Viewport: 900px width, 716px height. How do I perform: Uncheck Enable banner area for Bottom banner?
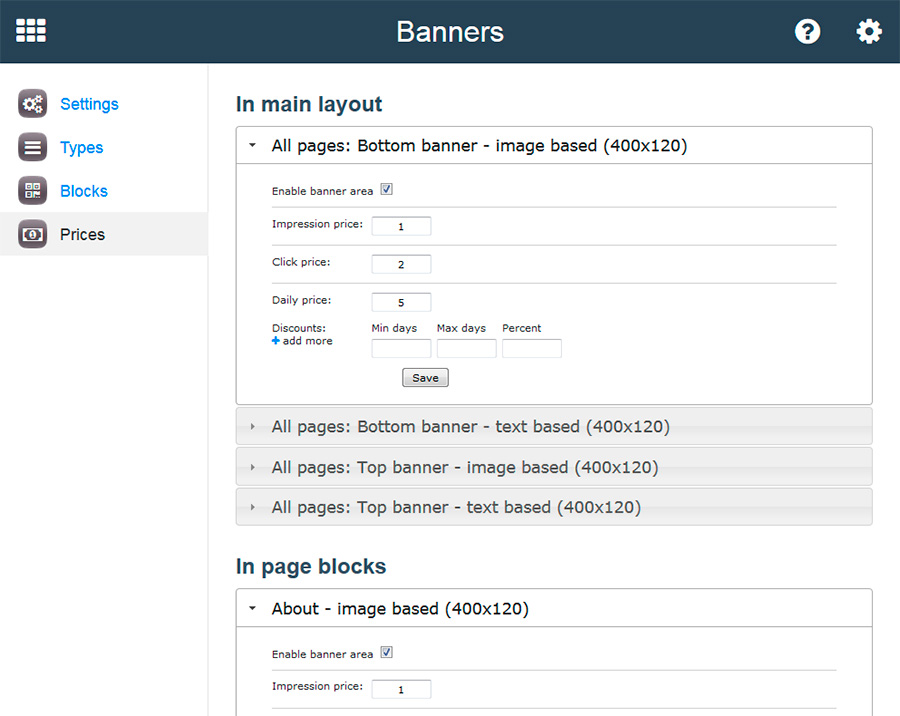(x=387, y=190)
